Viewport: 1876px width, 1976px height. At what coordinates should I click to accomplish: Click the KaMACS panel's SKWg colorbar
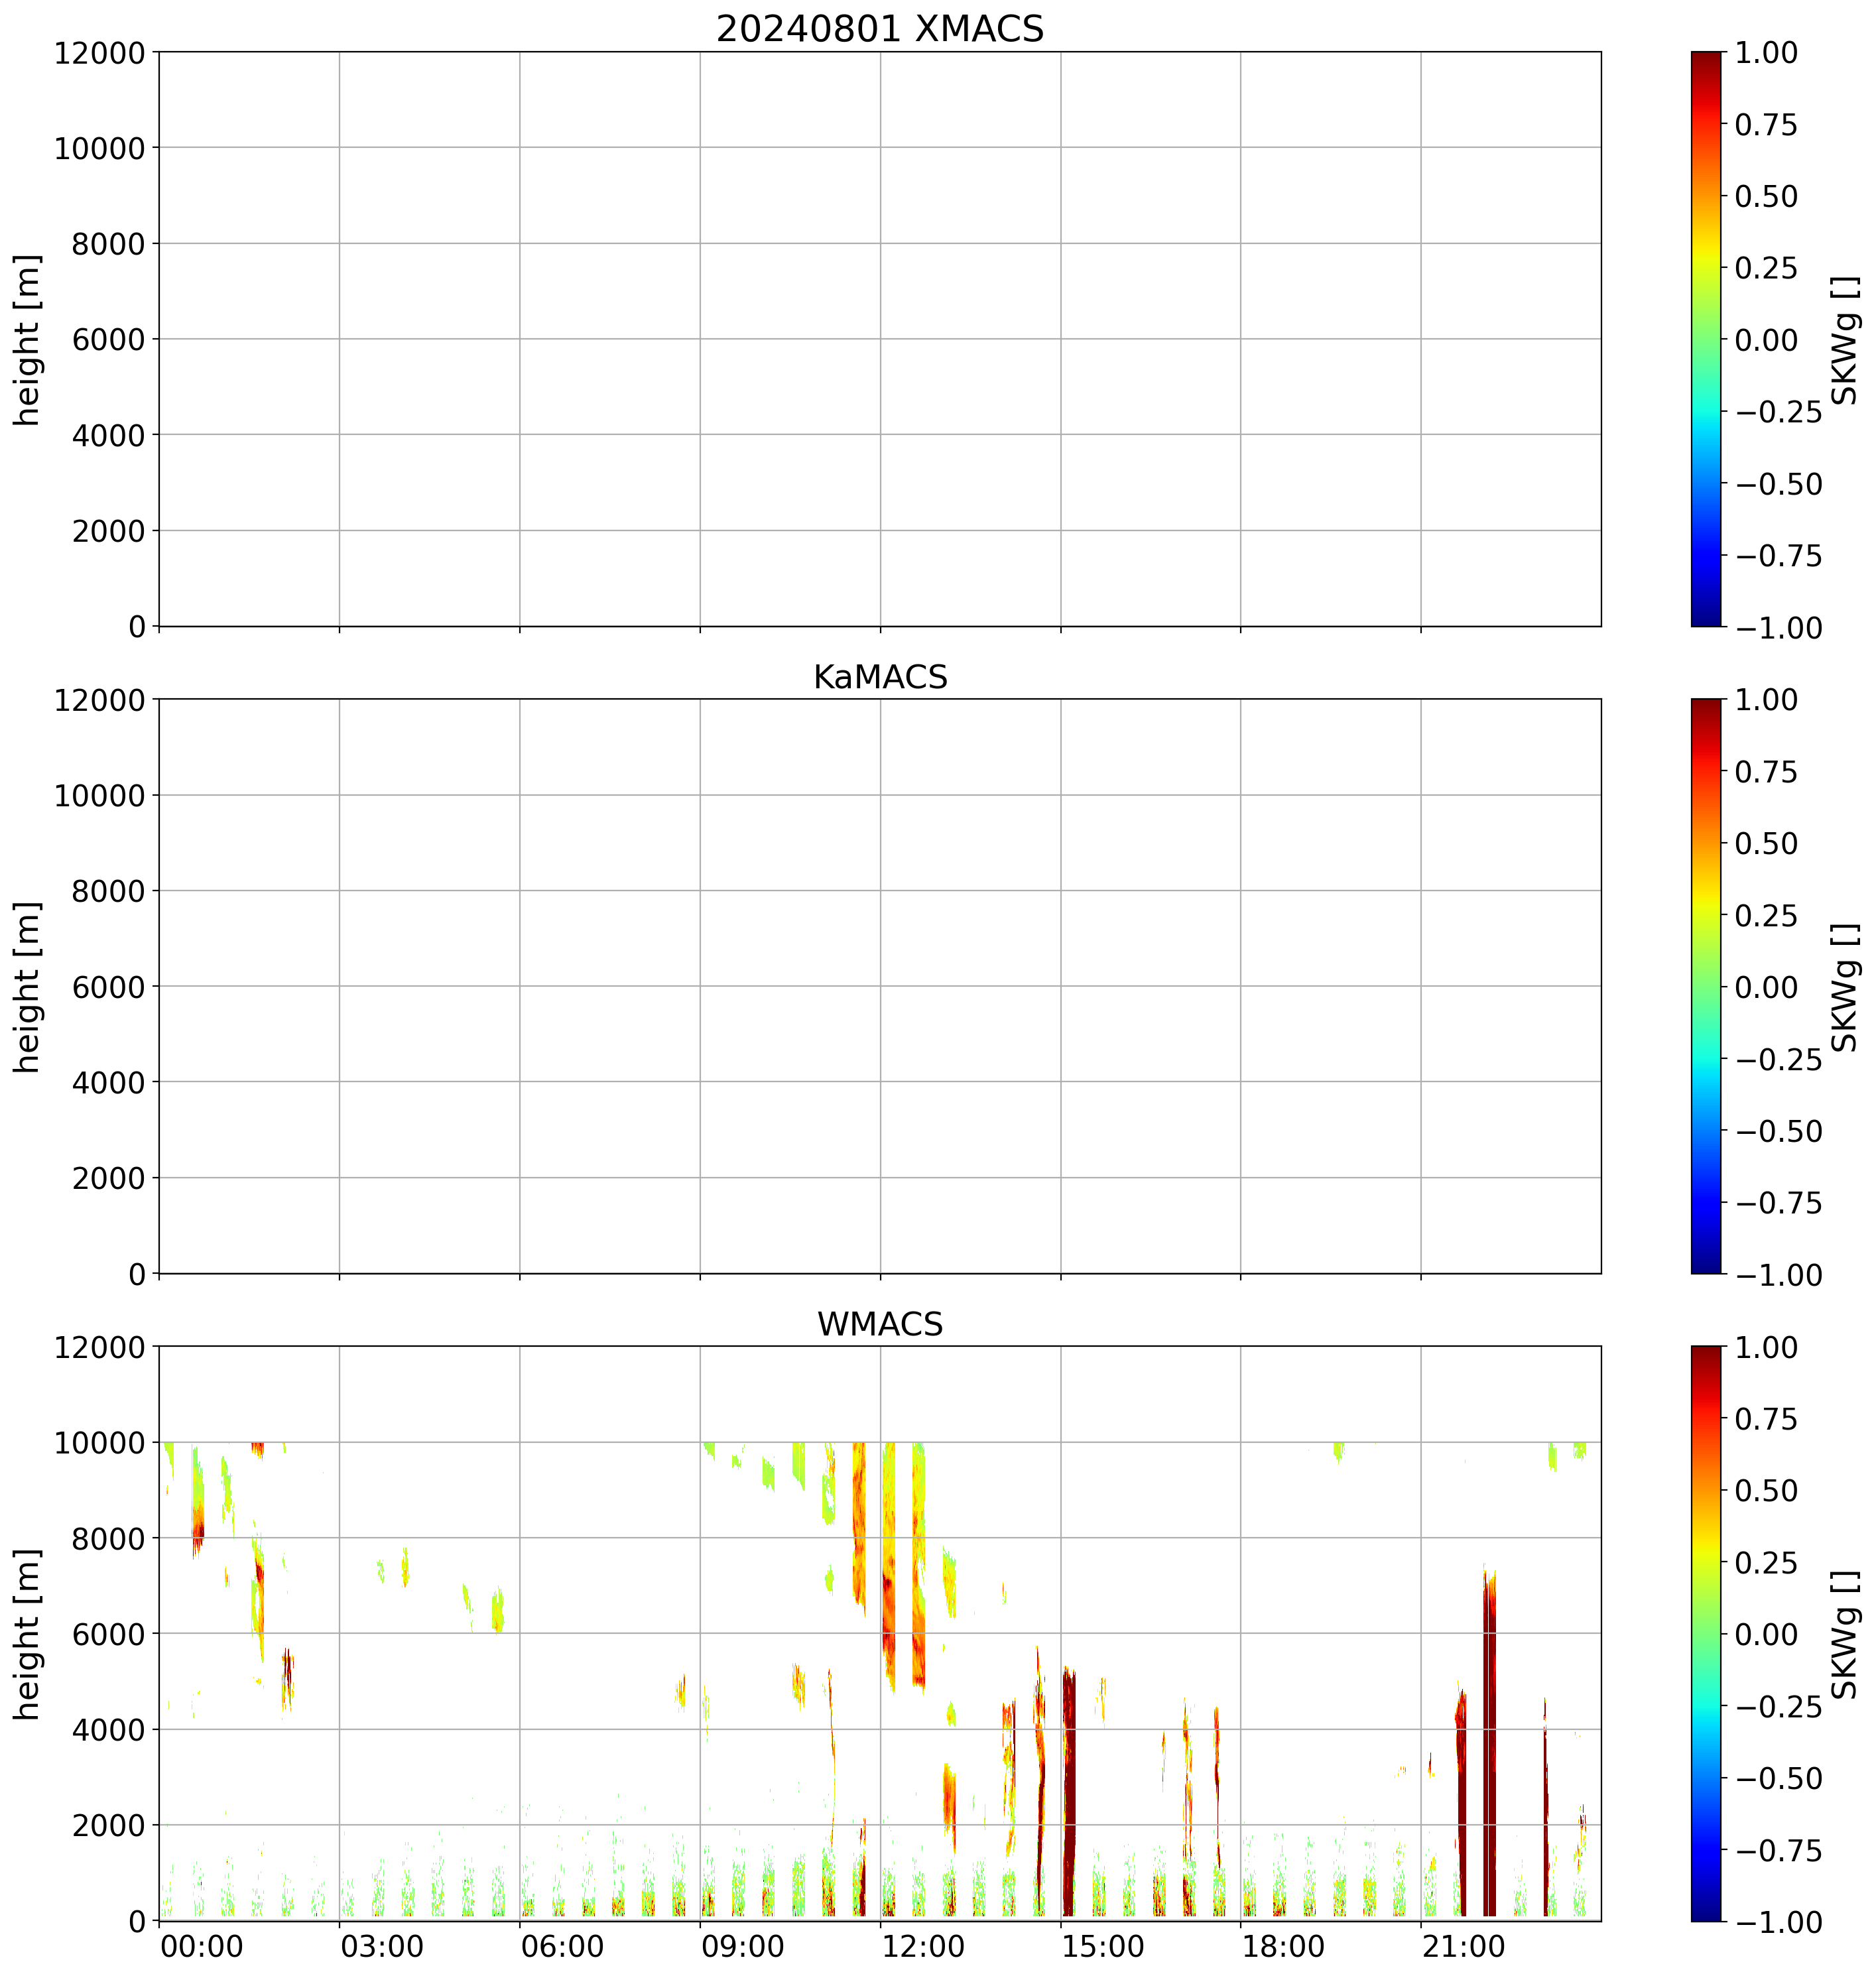click(x=1706, y=986)
